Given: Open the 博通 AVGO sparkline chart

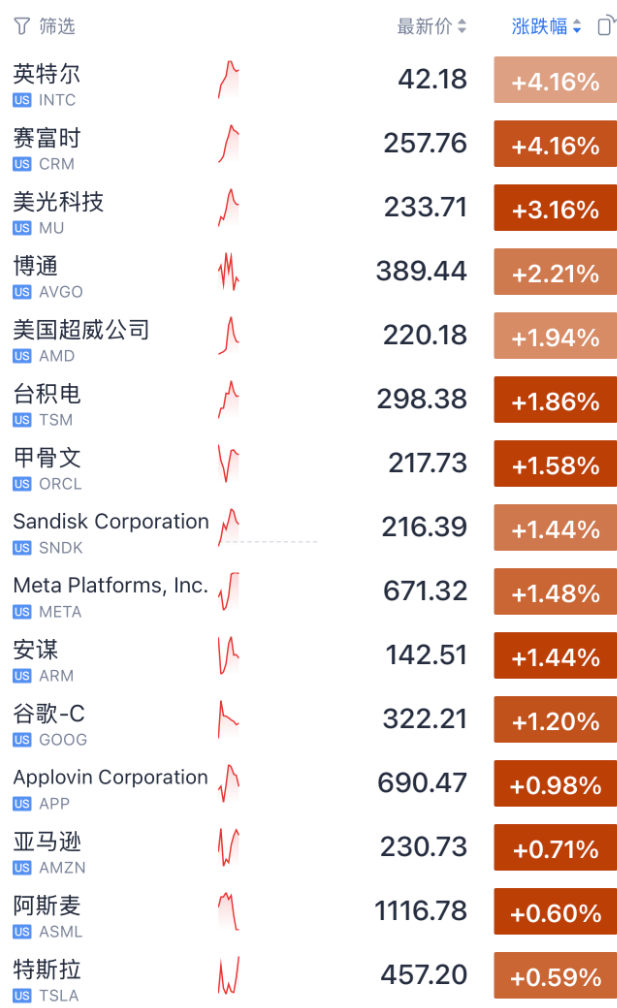Looking at the screenshot, I should tap(229, 273).
